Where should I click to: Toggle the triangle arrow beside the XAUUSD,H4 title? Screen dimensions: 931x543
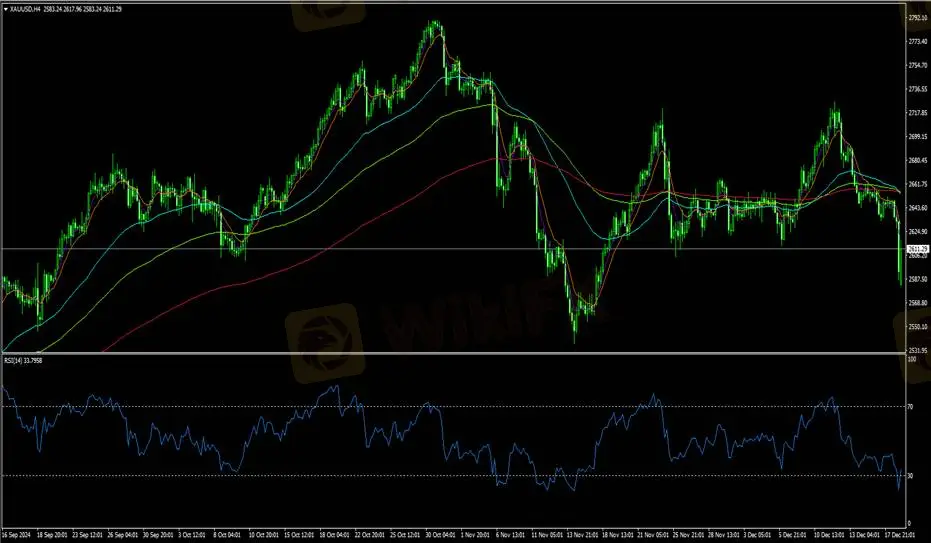click(x=6, y=9)
